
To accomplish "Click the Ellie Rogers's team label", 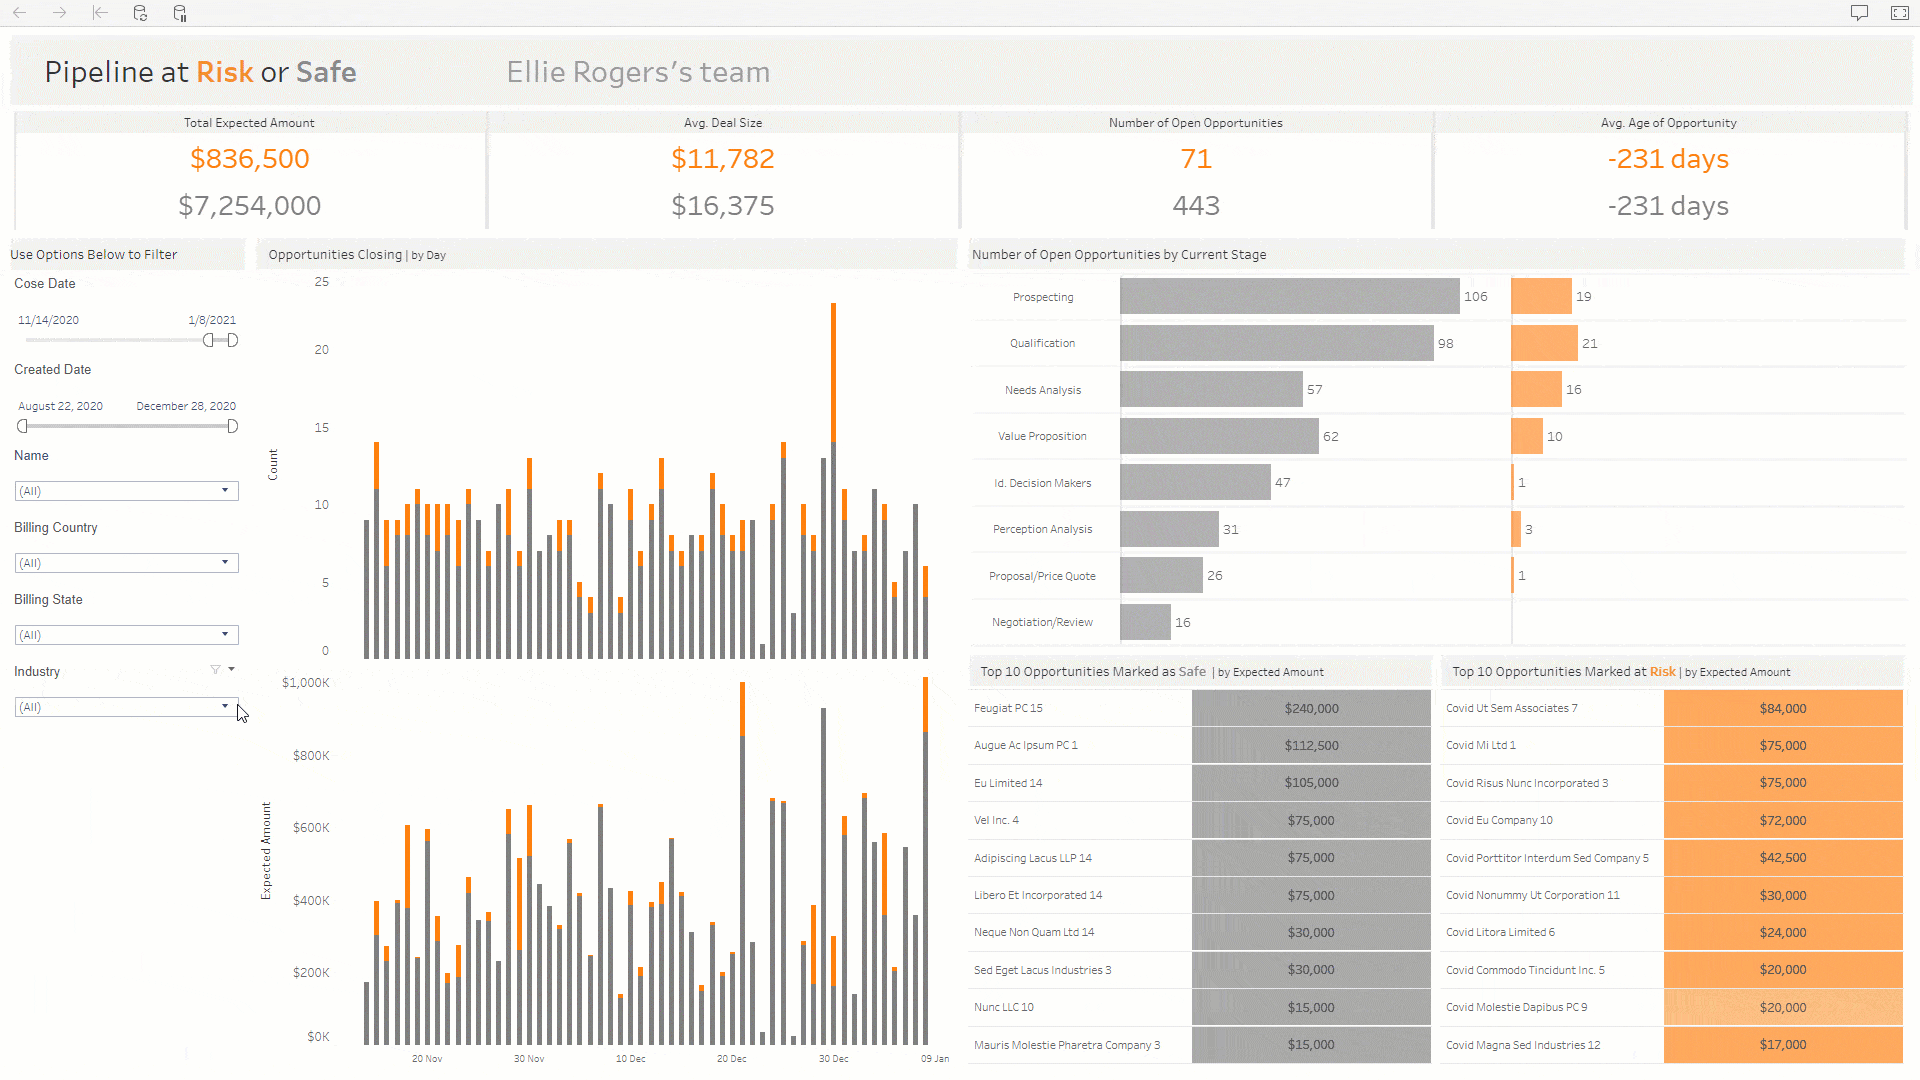I will tap(637, 71).
